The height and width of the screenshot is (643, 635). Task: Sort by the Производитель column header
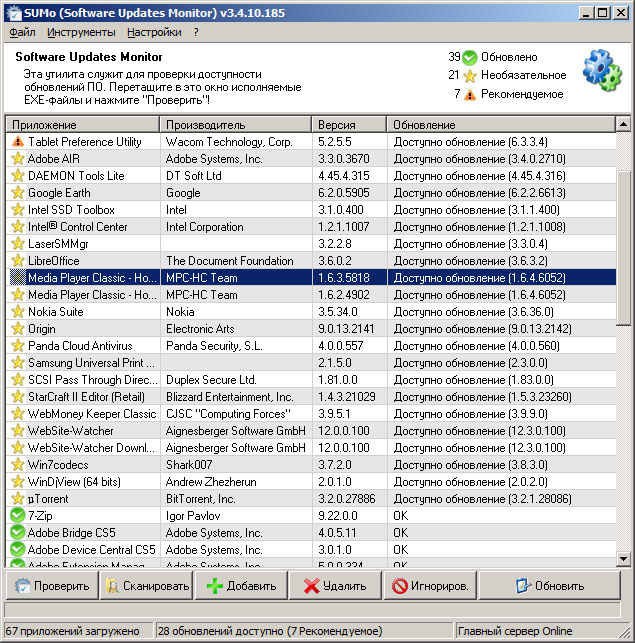(236, 125)
